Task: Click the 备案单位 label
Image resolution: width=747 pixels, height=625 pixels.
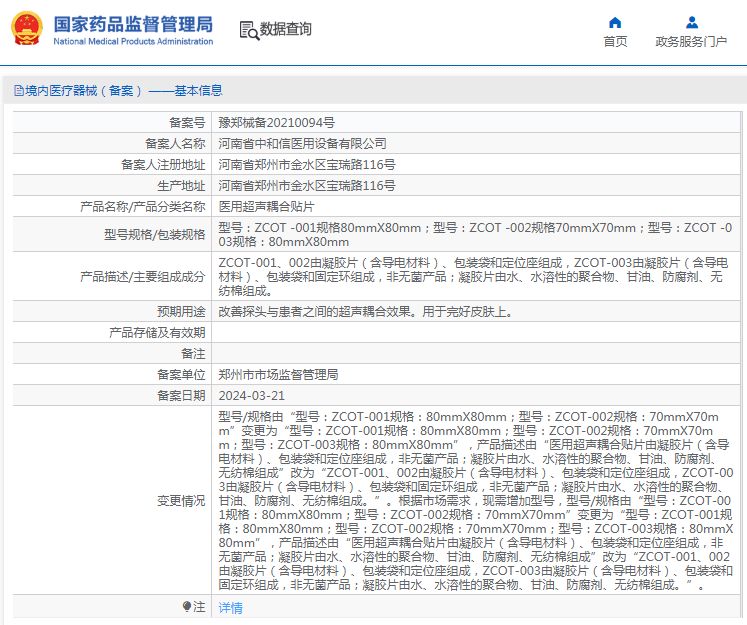Action: point(182,374)
